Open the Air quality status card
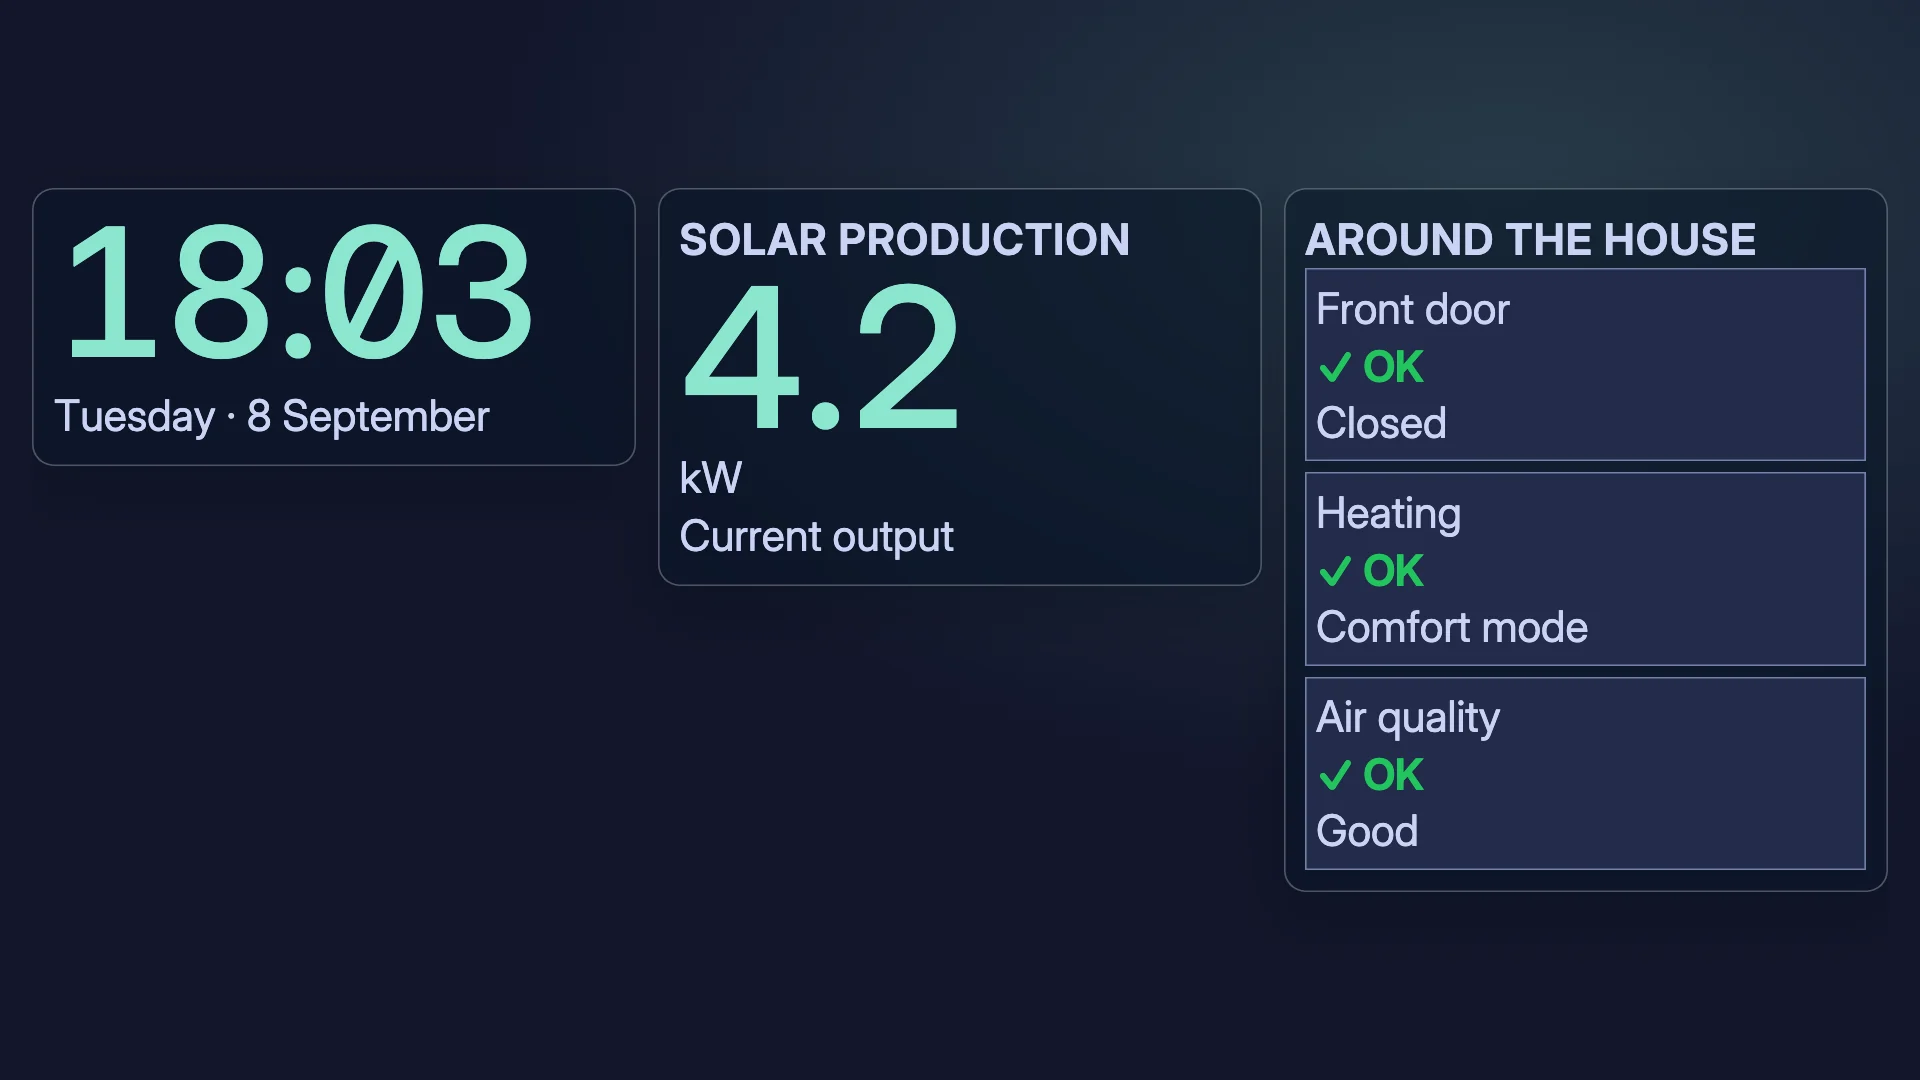Viewport: 1920px width, 1080px height. click(x=1585, y=774)
